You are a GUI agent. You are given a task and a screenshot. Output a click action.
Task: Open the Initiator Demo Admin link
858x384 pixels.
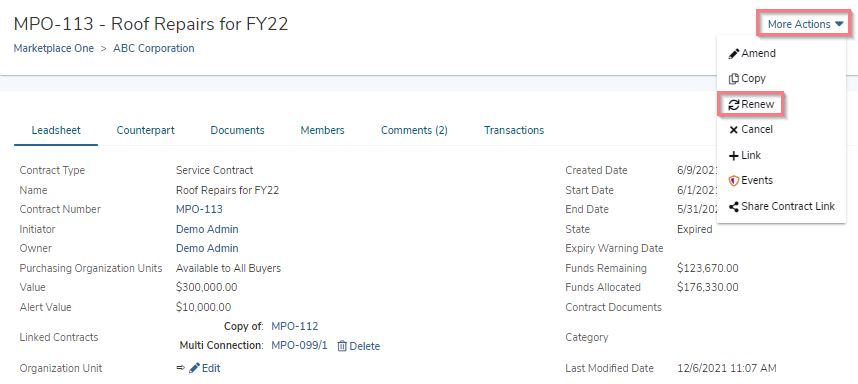pyautogui.click(x=207, y=229)
